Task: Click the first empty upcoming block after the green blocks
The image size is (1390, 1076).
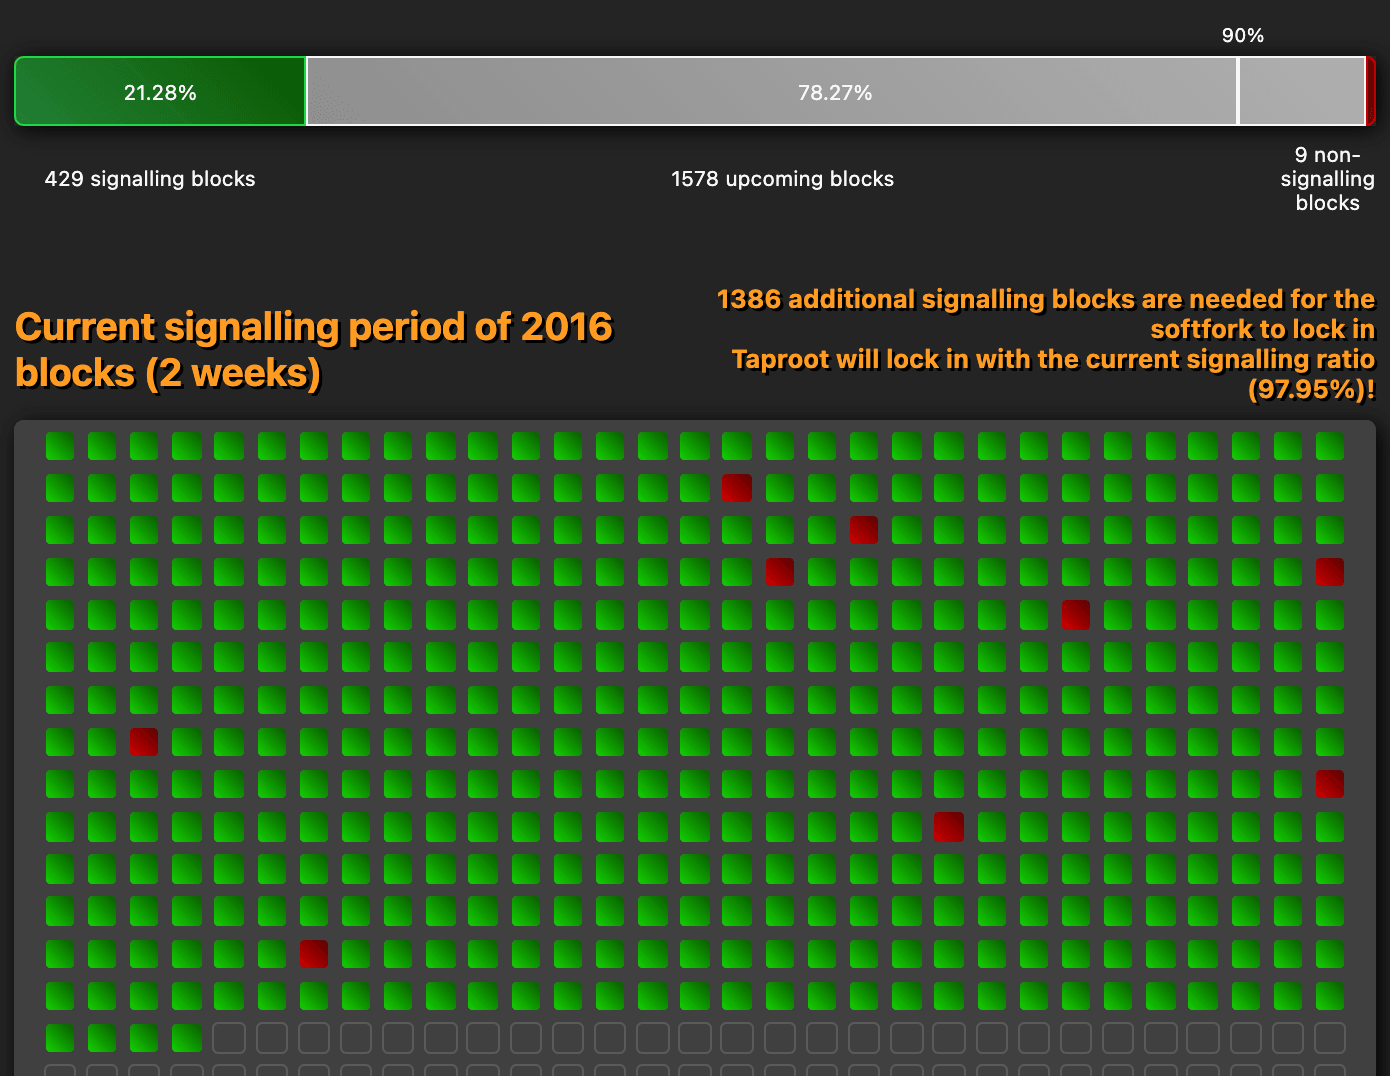Action: click(x=229, y=1038)
